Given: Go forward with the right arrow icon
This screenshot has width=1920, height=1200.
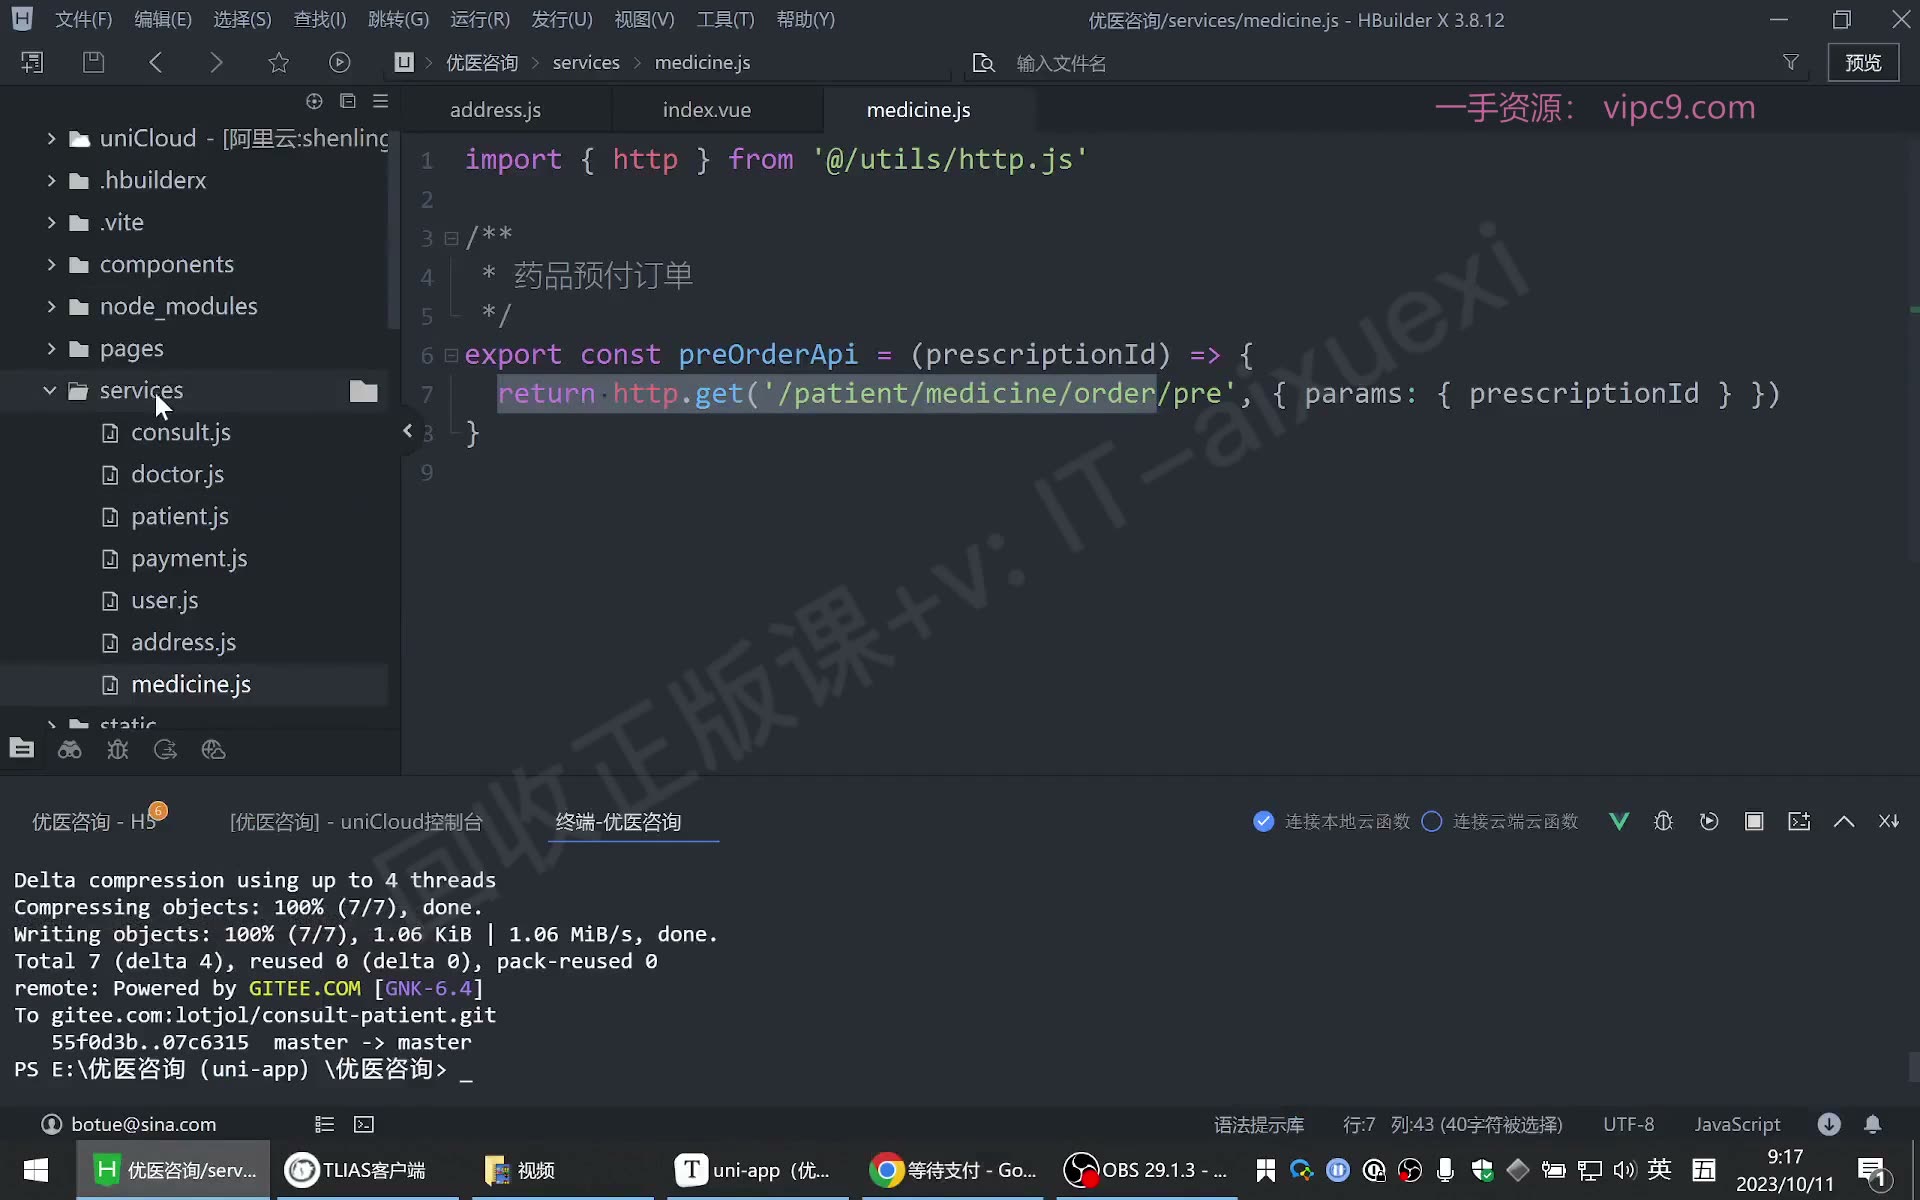Looking at the screenshot, I should point(216,62).
